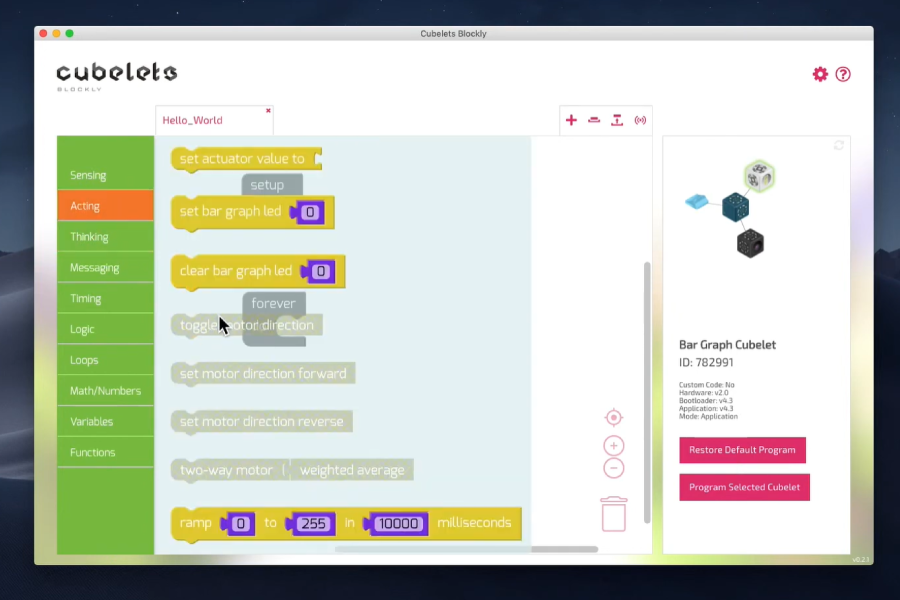900x600 pixels.
Task: Click the upload icon in tab toolbar
Action: tap(617, 120)
